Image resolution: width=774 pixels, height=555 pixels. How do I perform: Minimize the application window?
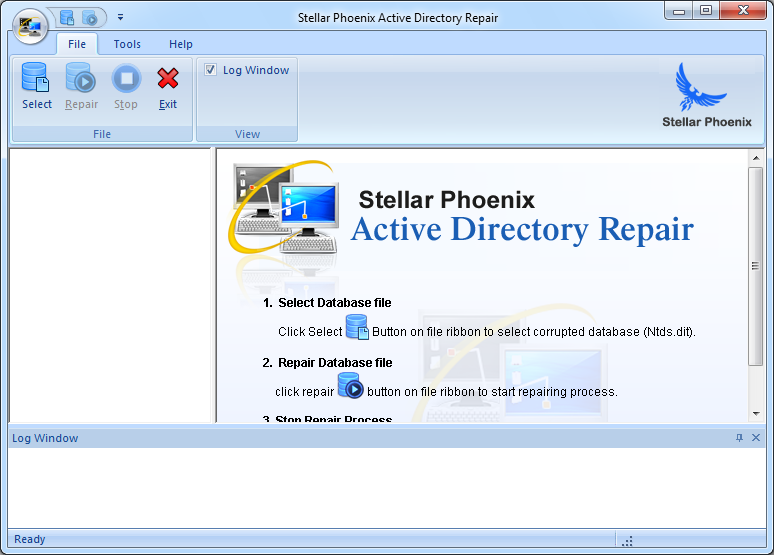click(679, 11)
